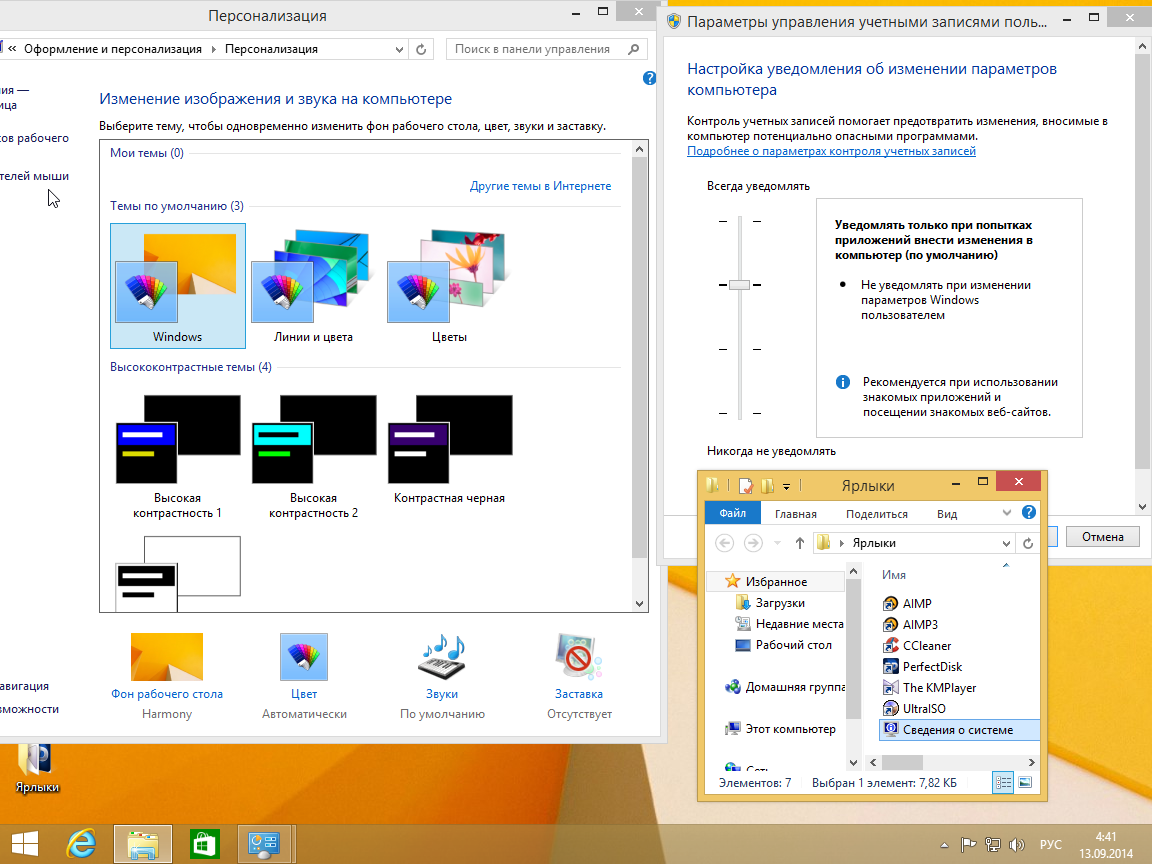Open recent locations dropdown in explorer

click(777, 543)
